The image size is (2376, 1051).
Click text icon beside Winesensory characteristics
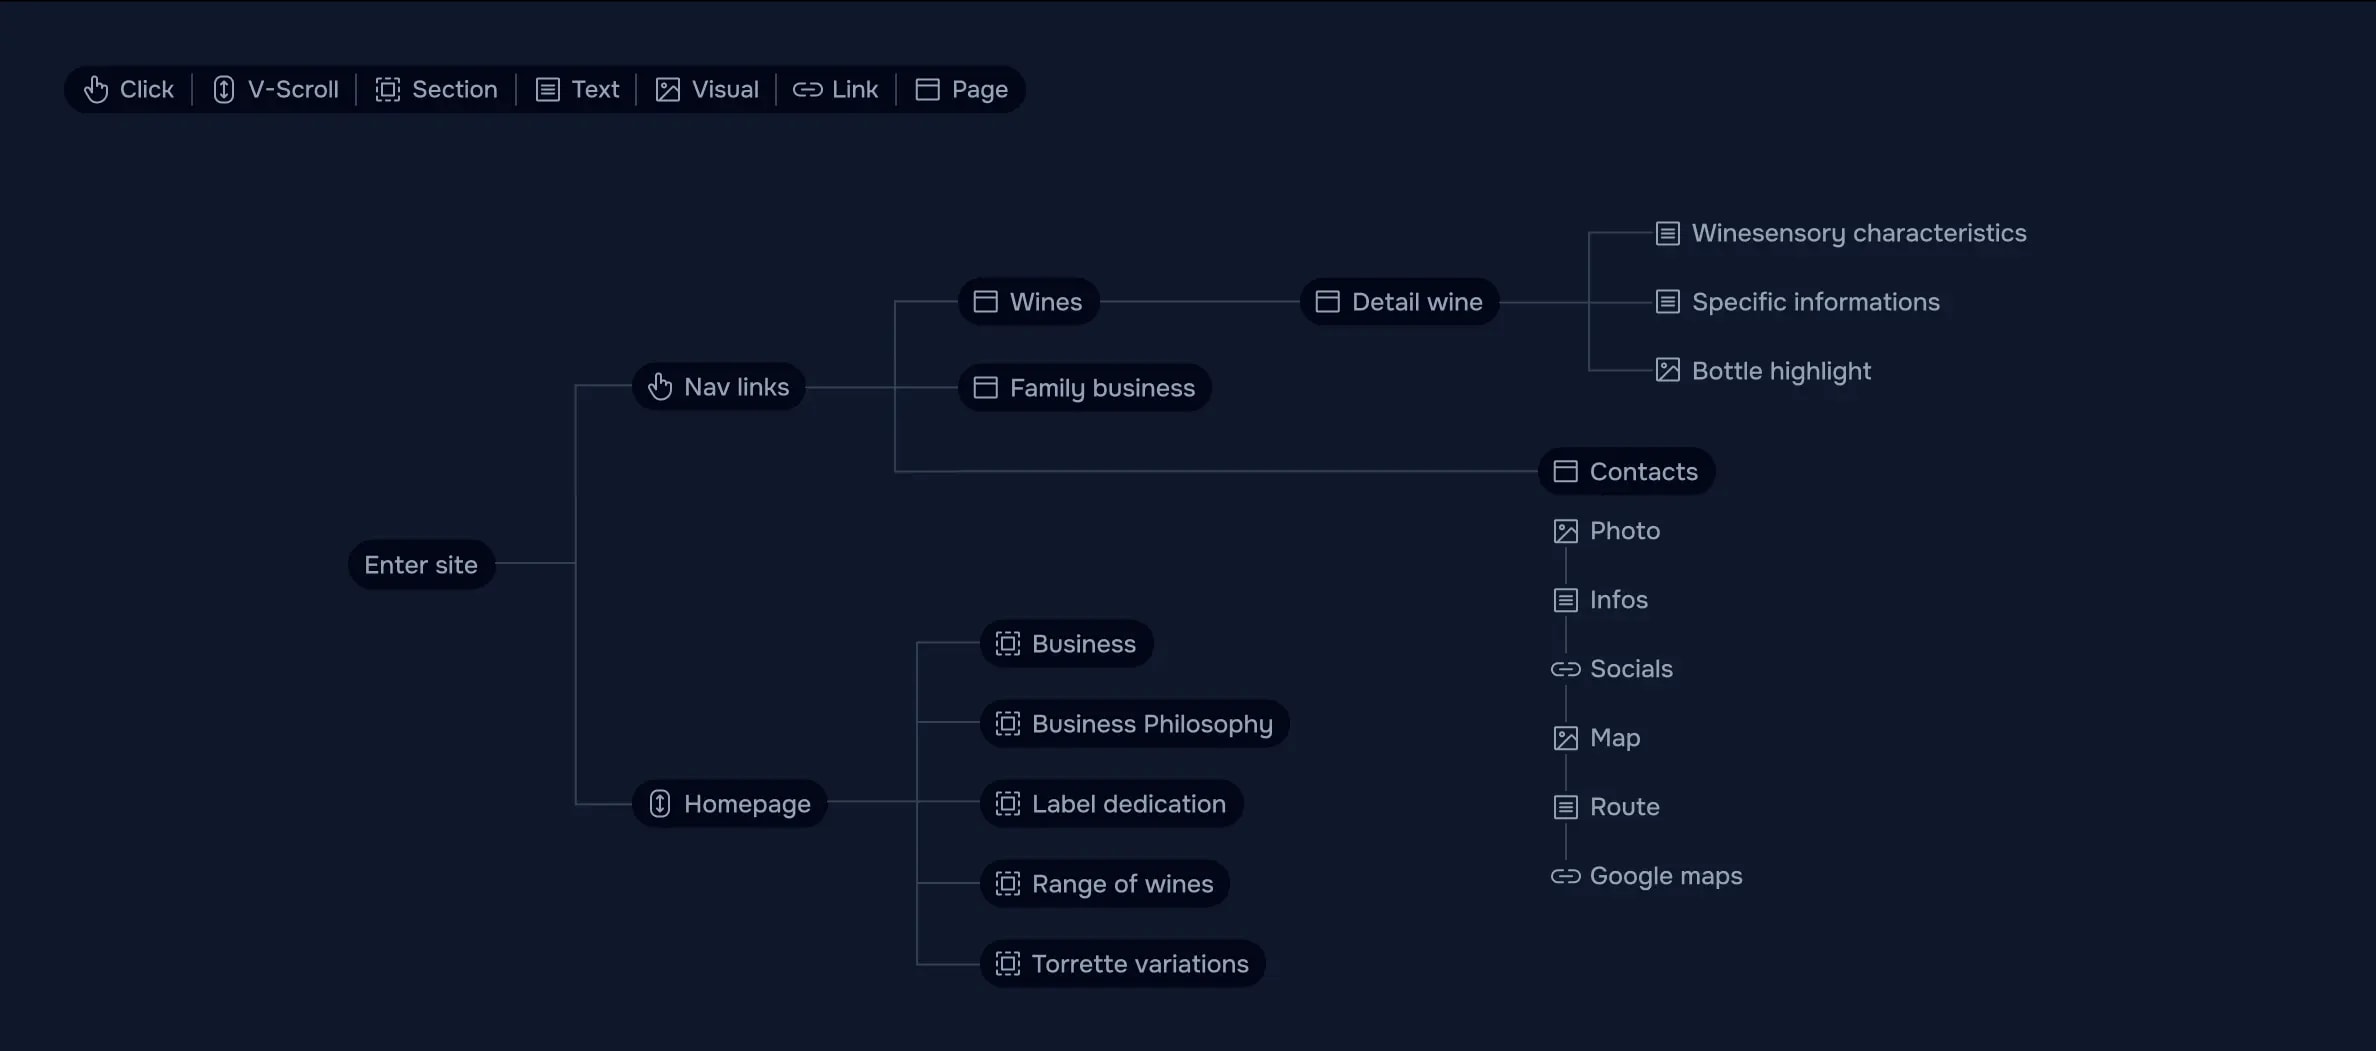coord(1668,233)
